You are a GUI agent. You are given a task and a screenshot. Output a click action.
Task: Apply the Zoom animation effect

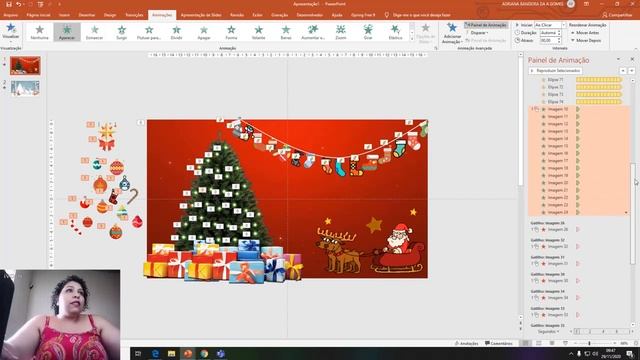340,32
